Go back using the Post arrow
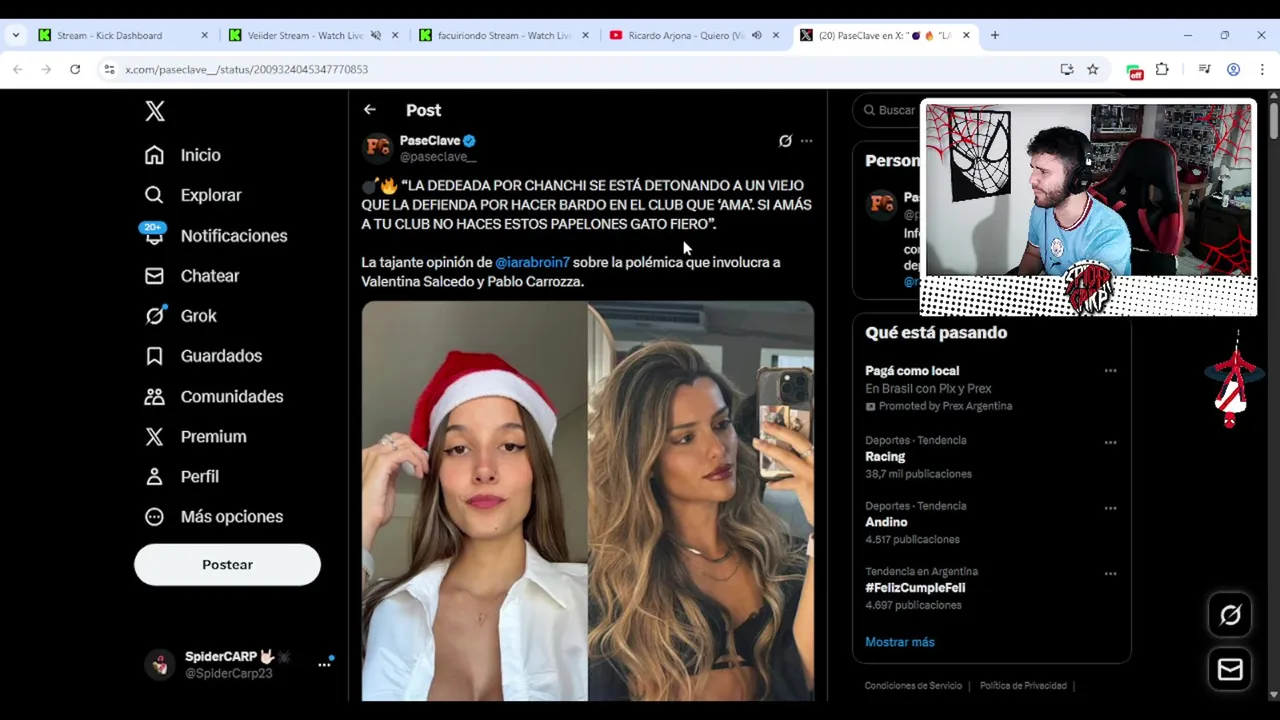The image size is (1280, 720). coord(370,110)
